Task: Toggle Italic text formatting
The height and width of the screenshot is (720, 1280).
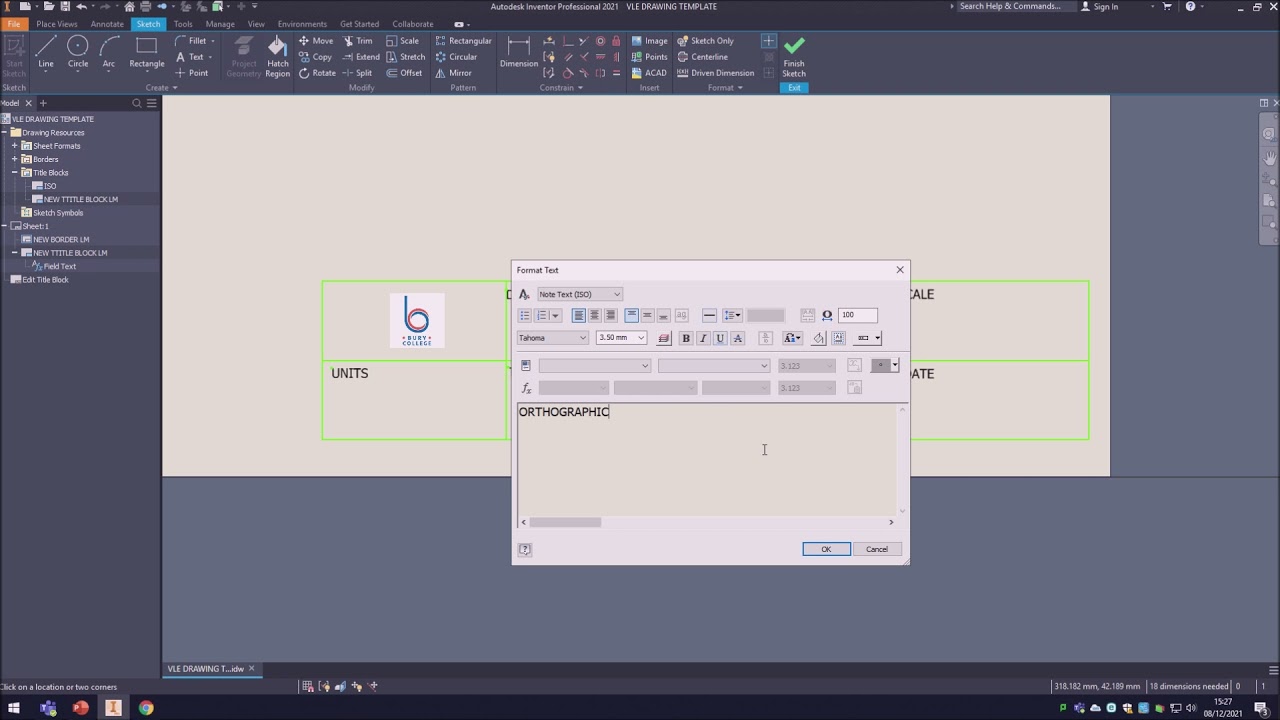Action: pos(703,338)
